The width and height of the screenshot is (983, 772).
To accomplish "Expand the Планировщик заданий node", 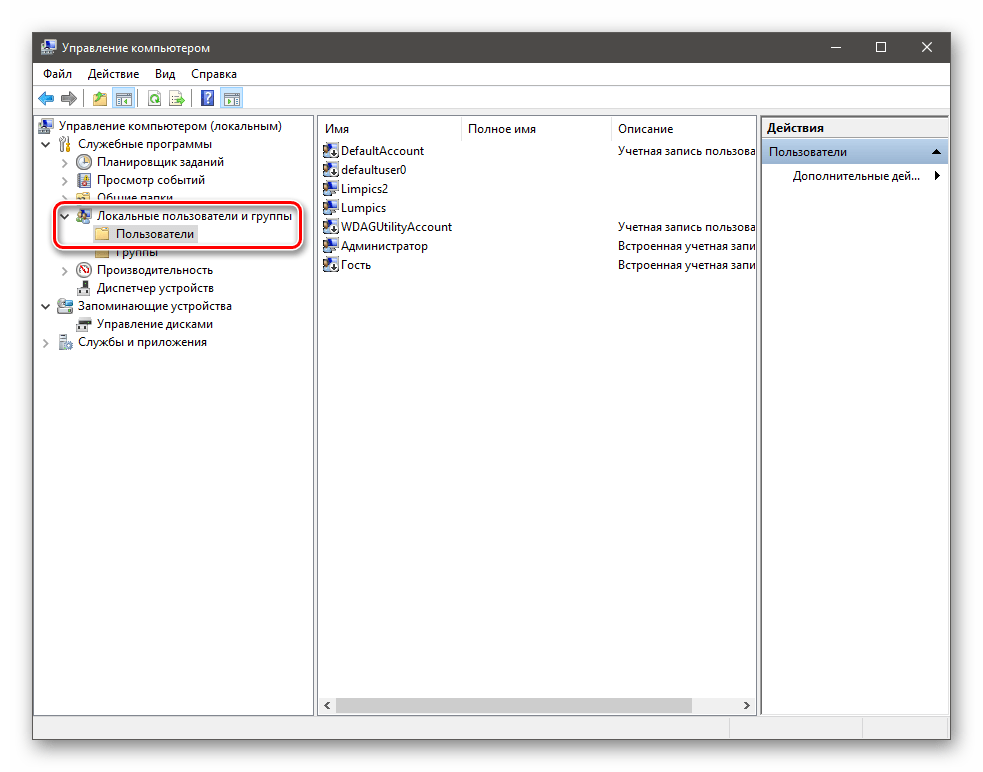I will point(65,163).
